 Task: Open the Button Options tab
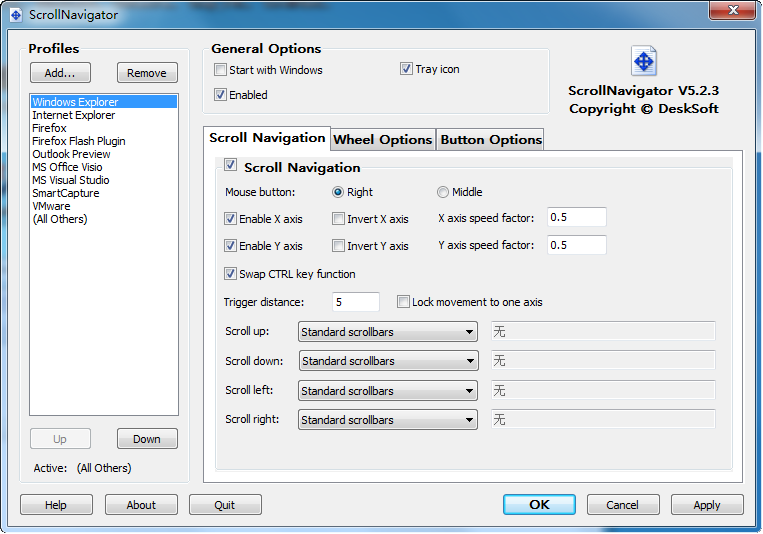(491, 139)
